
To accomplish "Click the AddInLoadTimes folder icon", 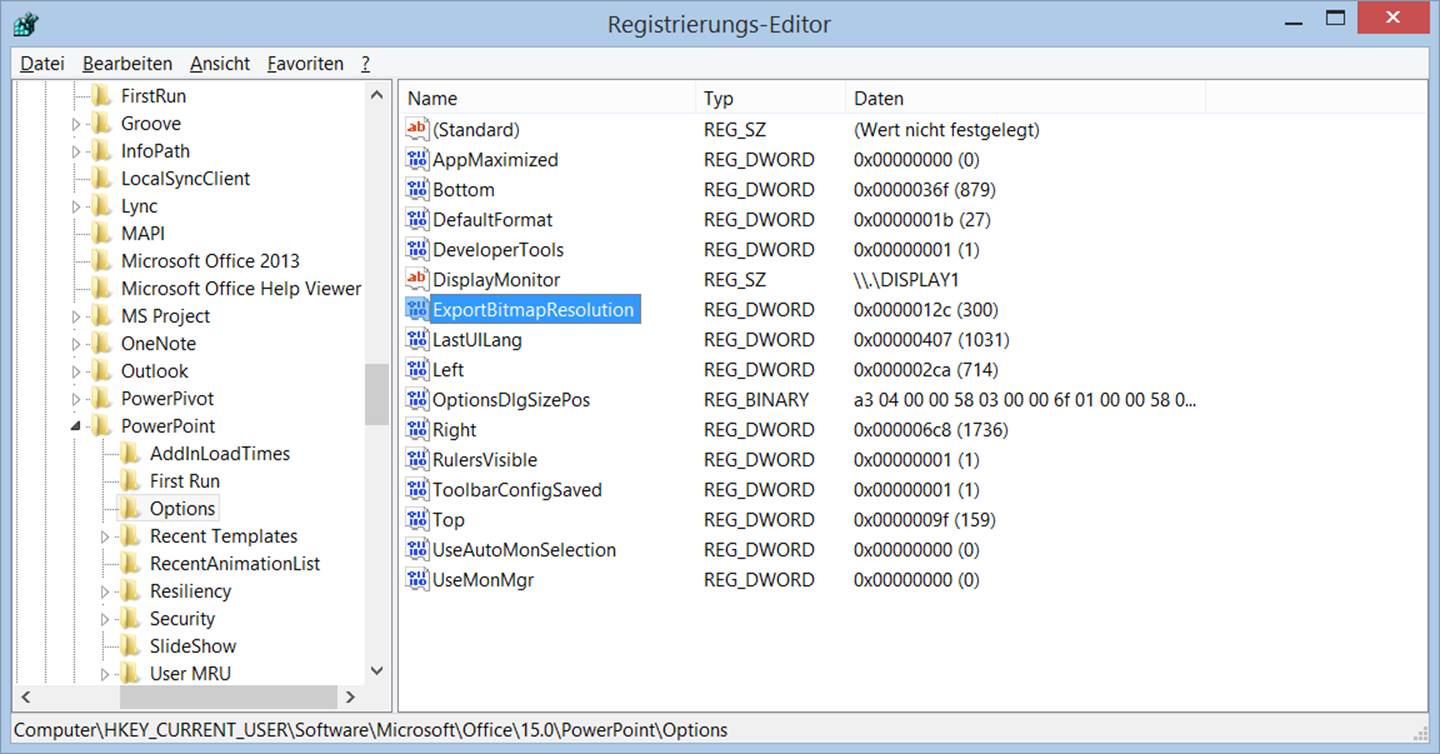I will point(130,453).
